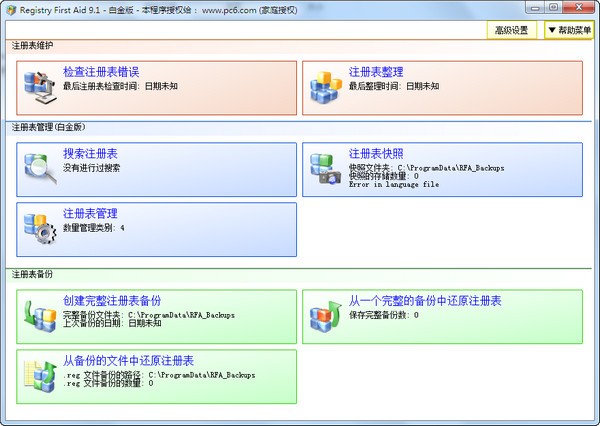Click the restore from .reg files icon
Viewport: 600px width, 426px height.
point(40,376)
